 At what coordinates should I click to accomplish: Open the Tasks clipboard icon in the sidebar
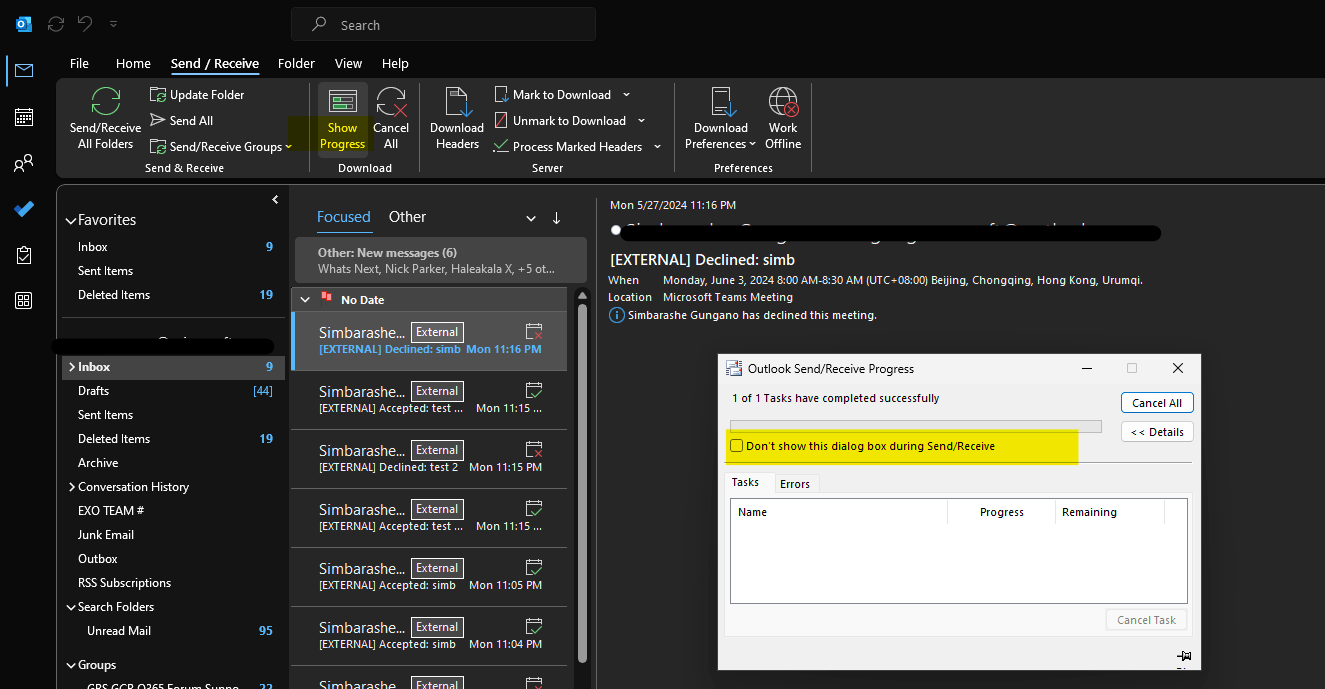coord(24,255)
